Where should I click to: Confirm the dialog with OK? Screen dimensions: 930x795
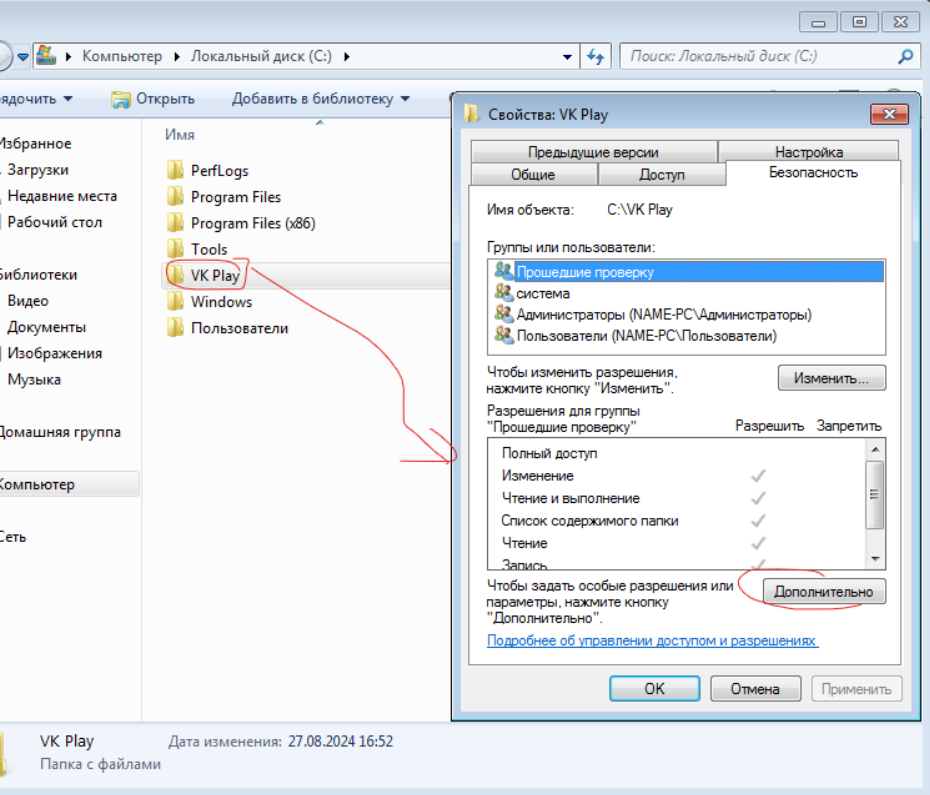point(655,689)
